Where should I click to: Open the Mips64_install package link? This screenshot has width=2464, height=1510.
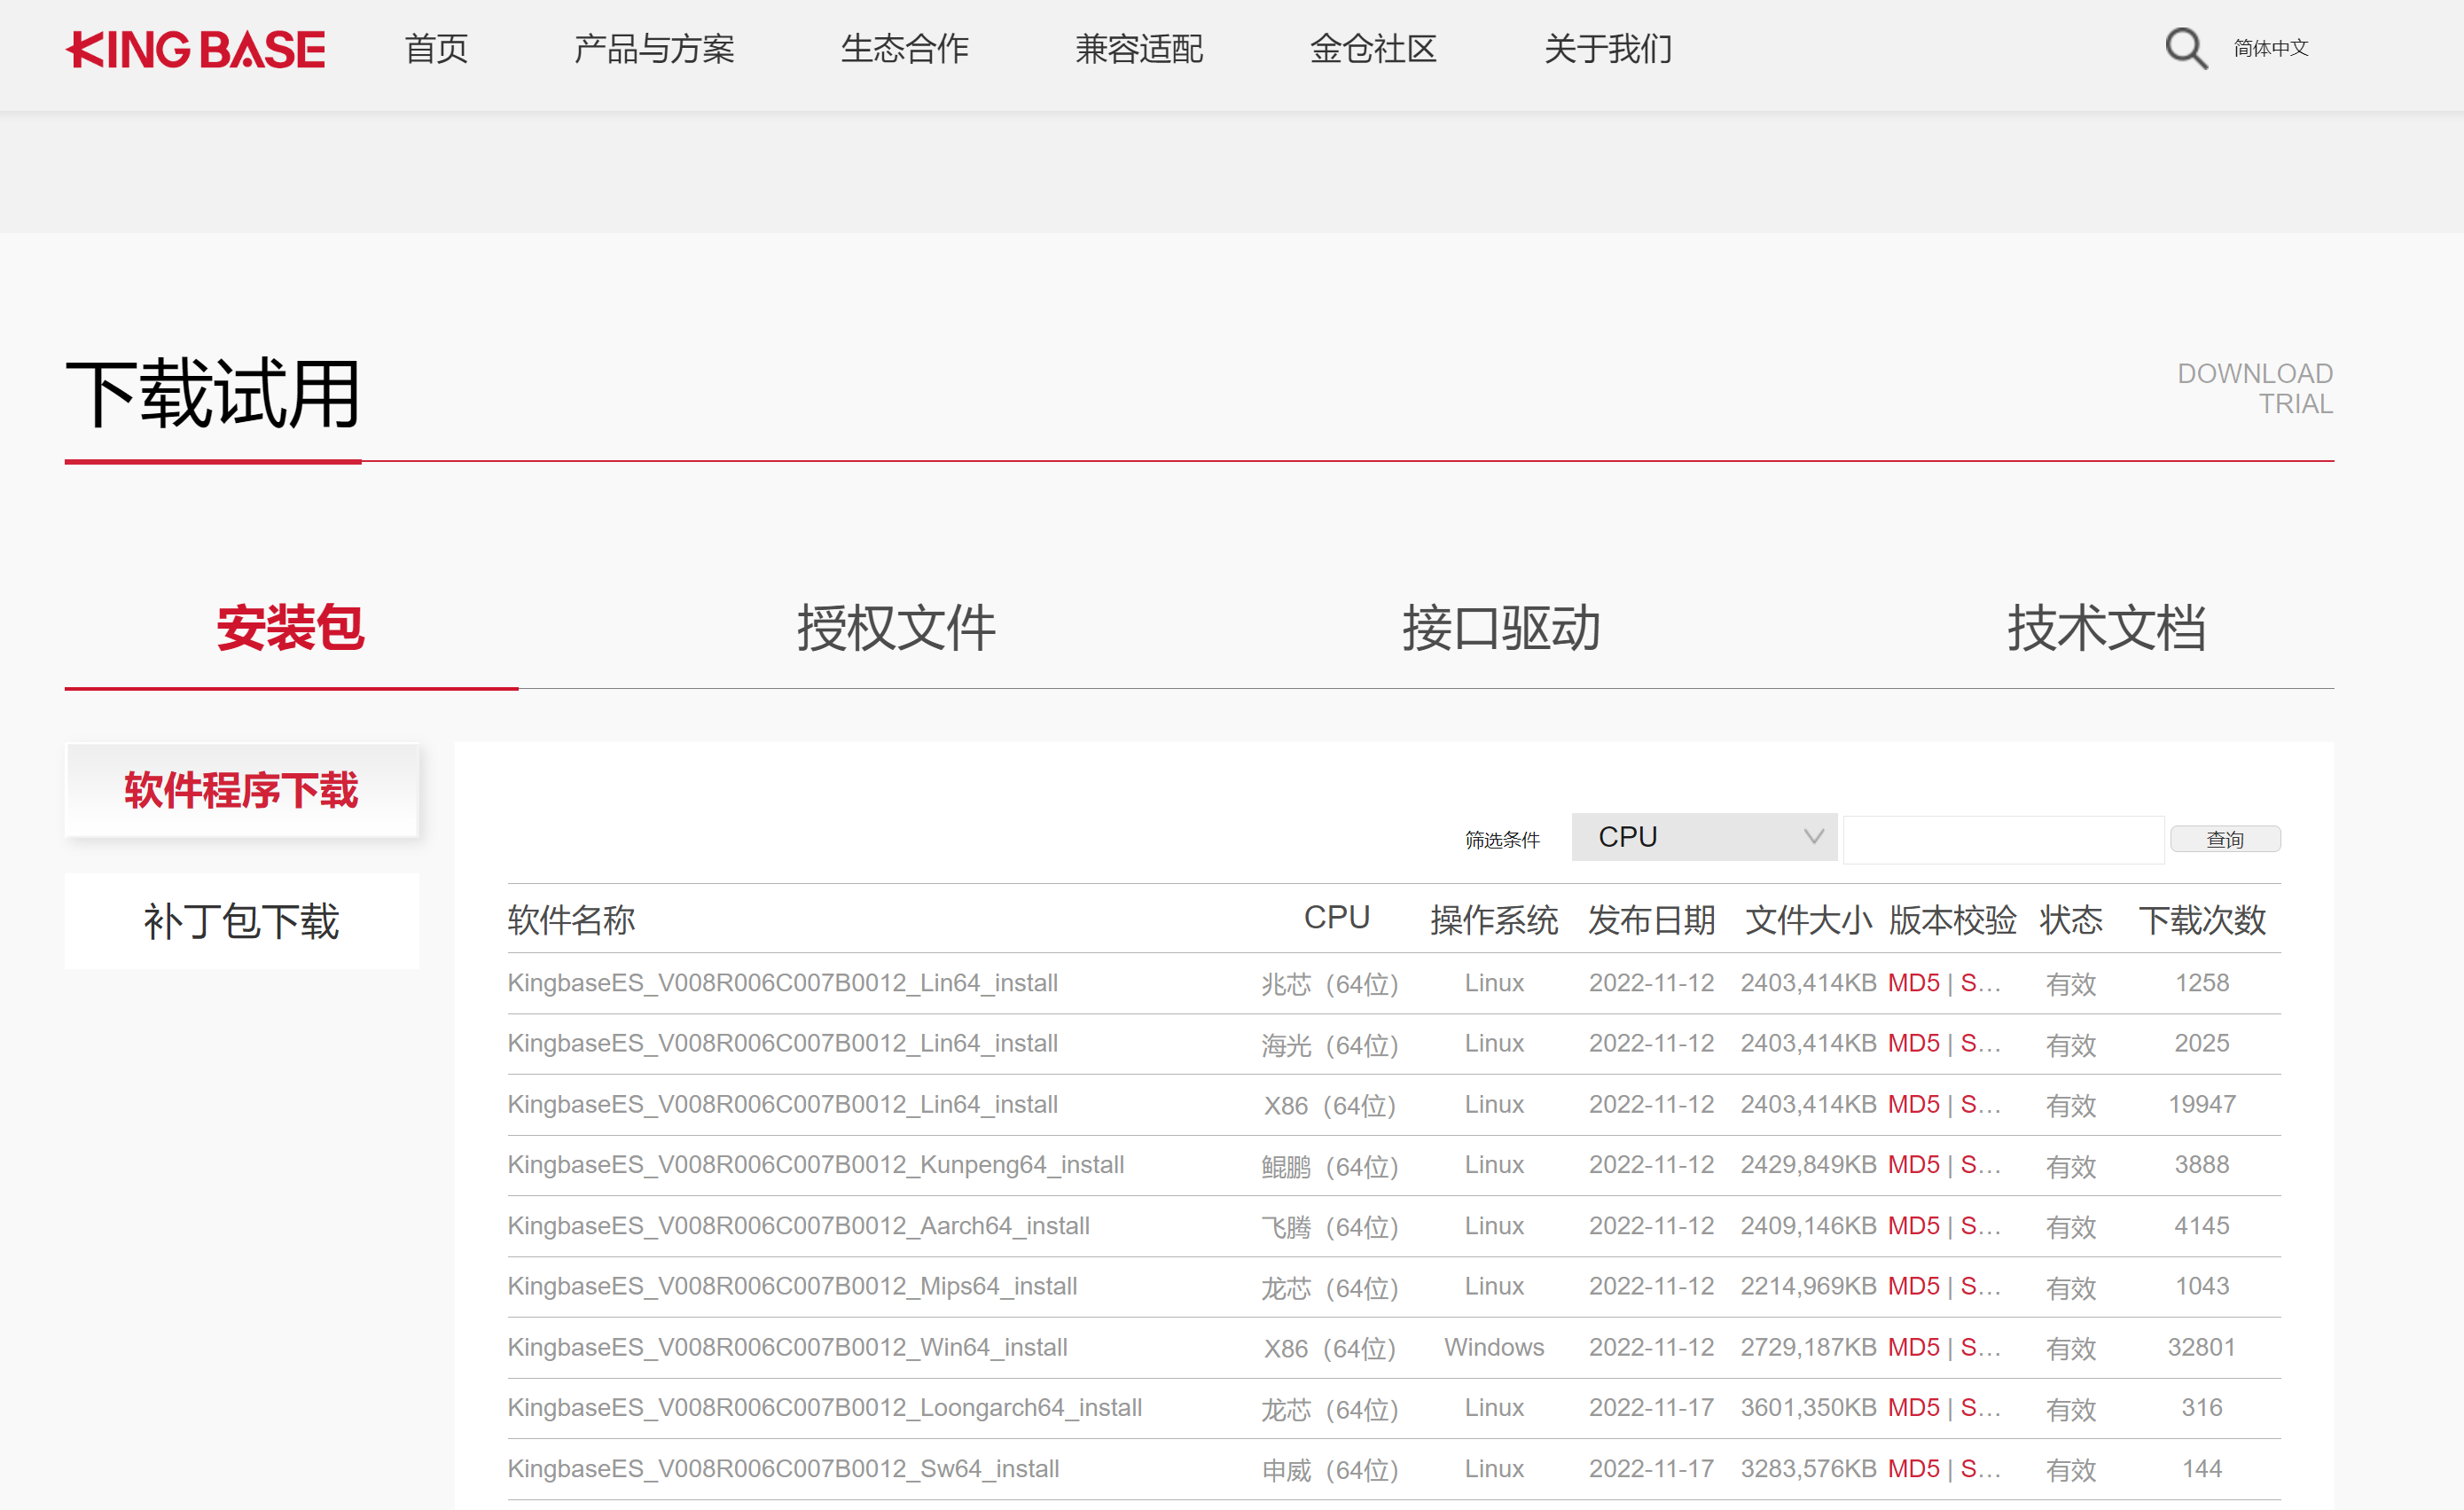(793, 1286)
